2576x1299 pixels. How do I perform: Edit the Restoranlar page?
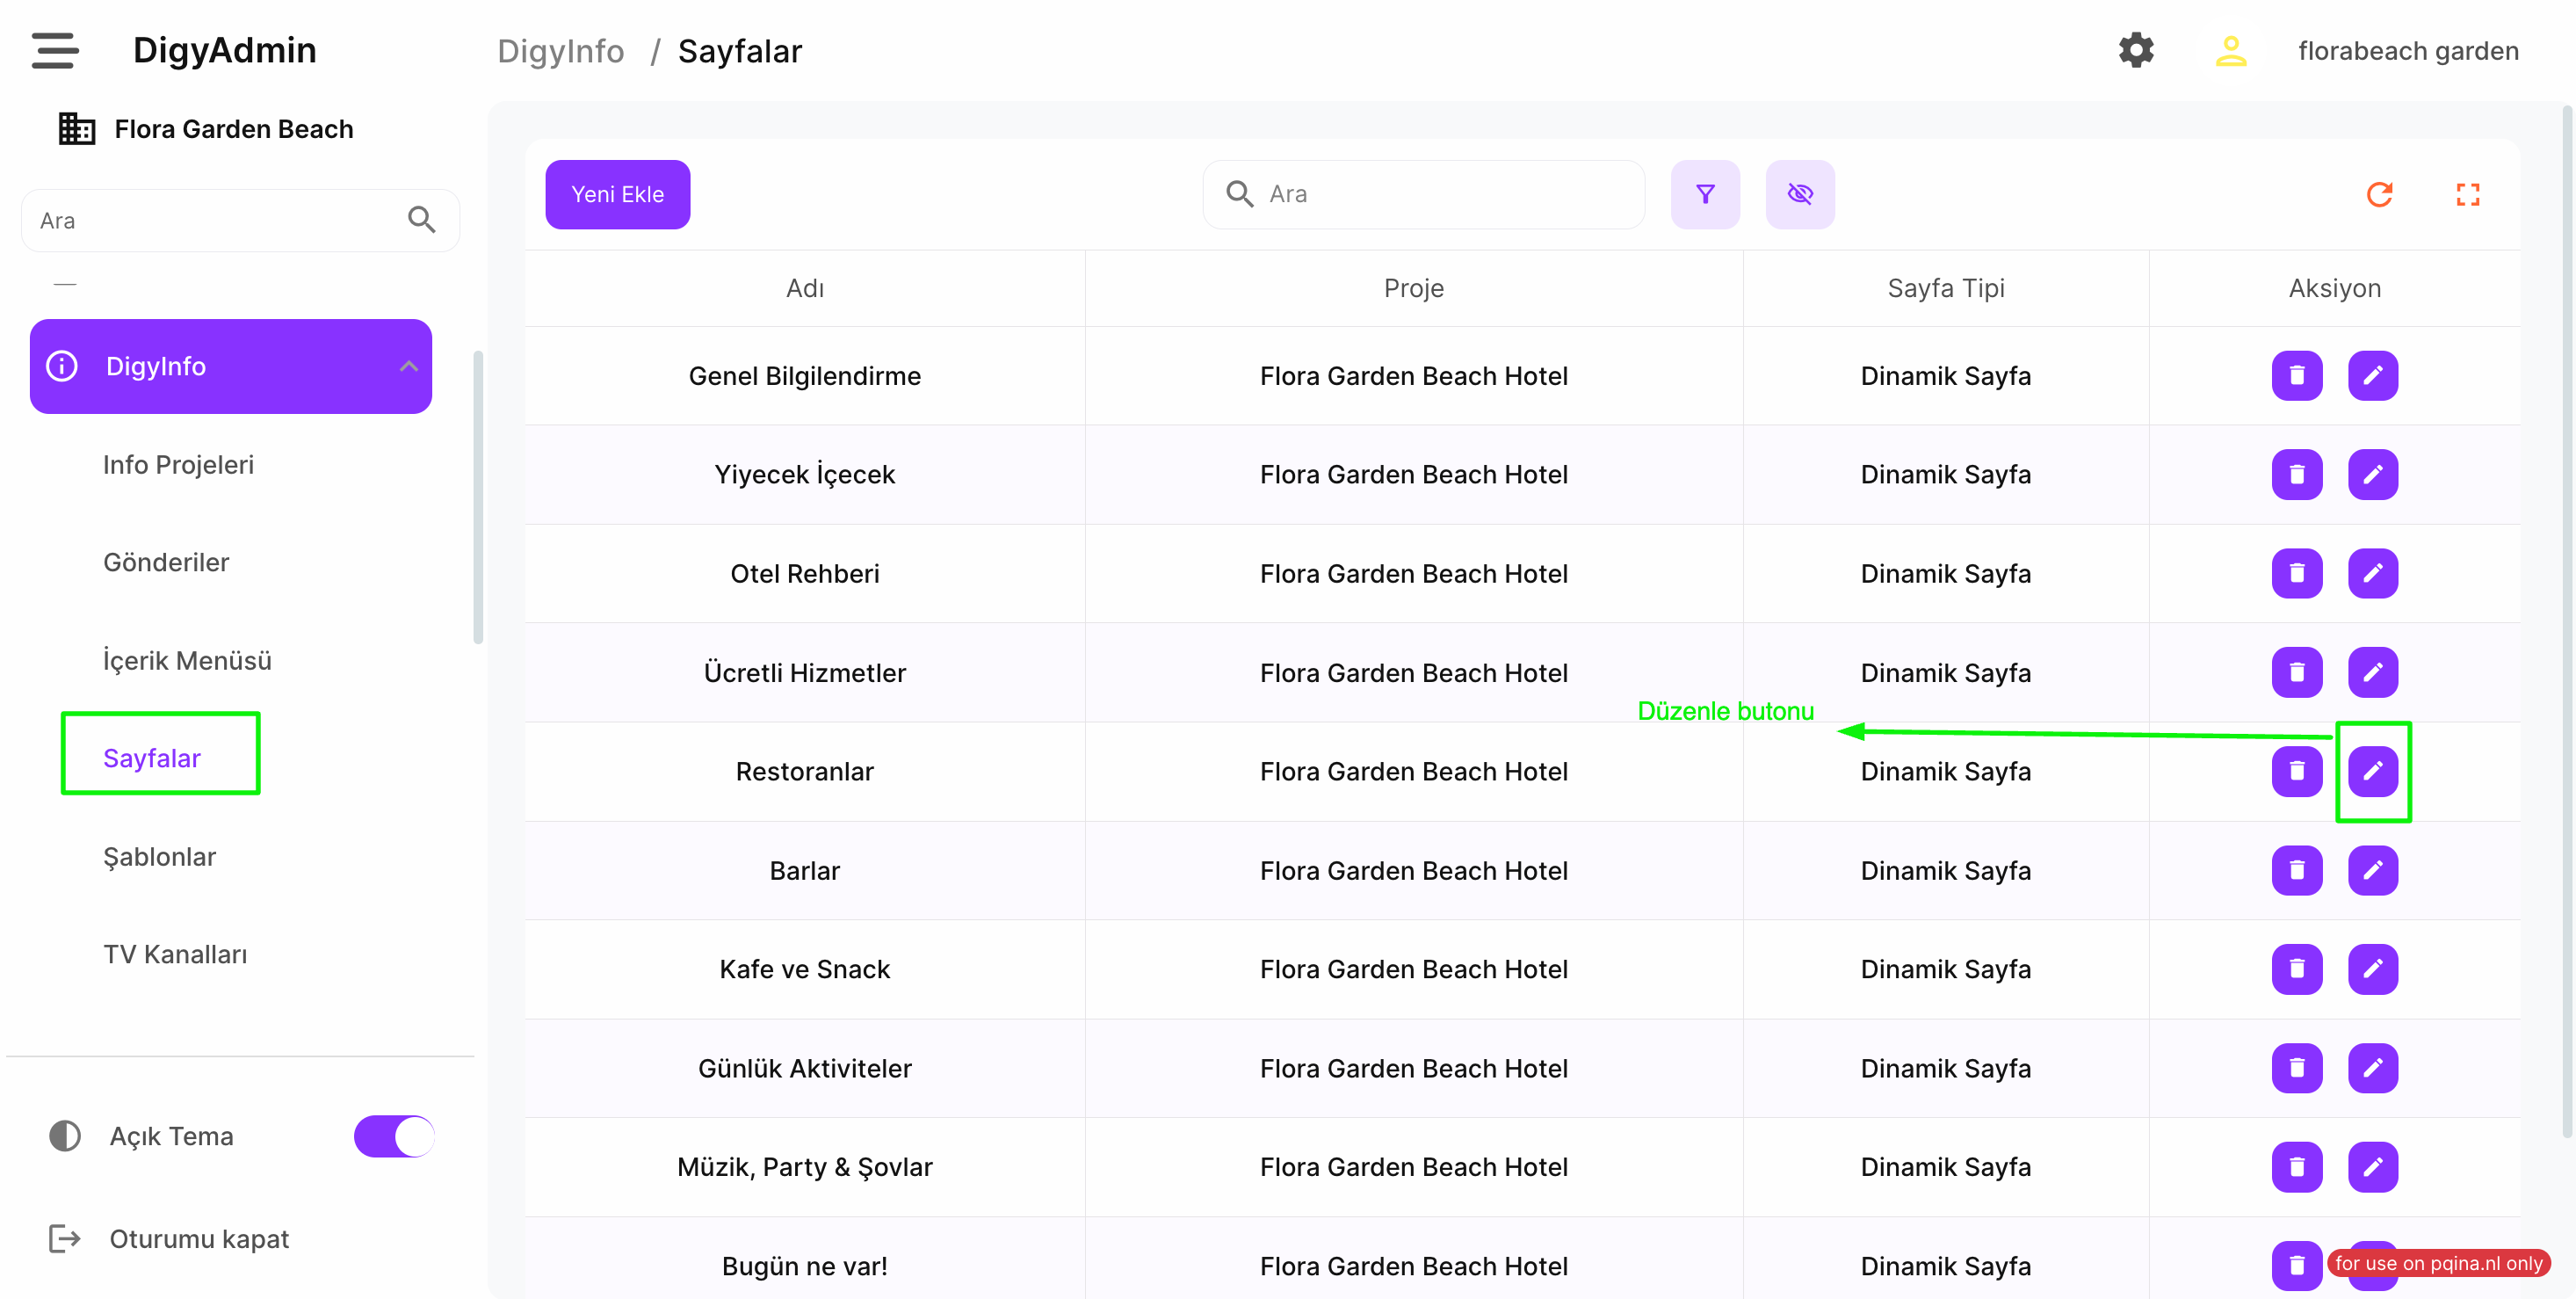tap(2372, 771)
